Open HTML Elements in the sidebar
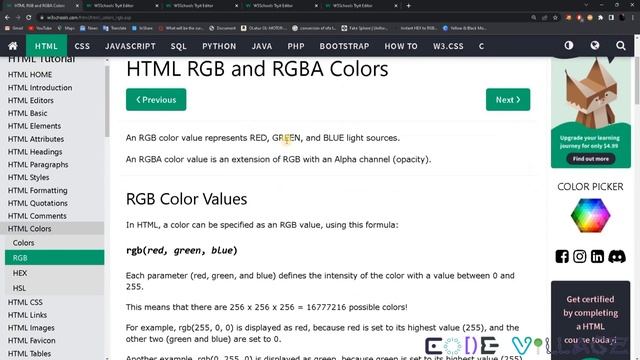 coord(34,126)
